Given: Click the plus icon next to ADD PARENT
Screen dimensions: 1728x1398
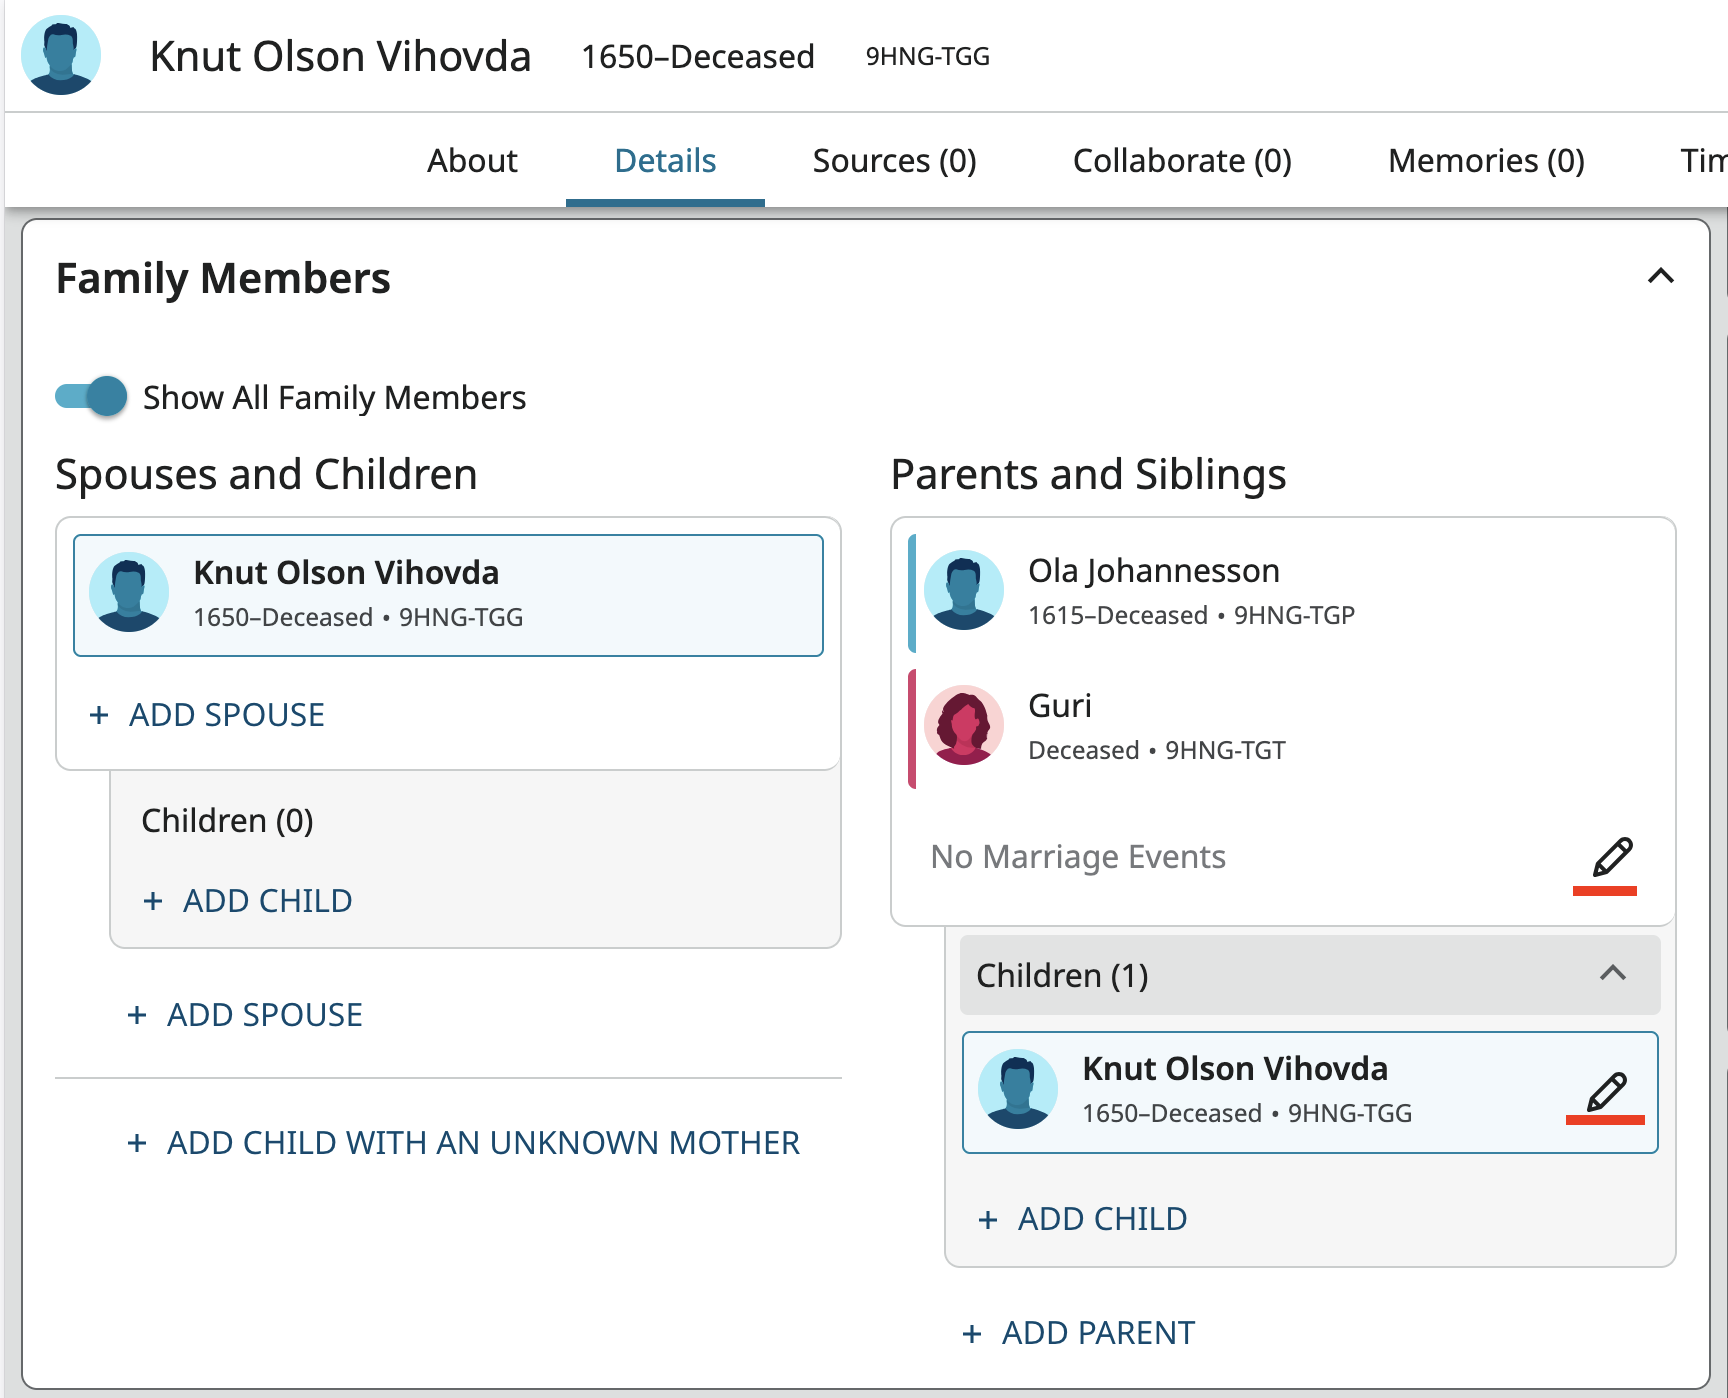Looking at the screenshot, I should point(972,1334).
